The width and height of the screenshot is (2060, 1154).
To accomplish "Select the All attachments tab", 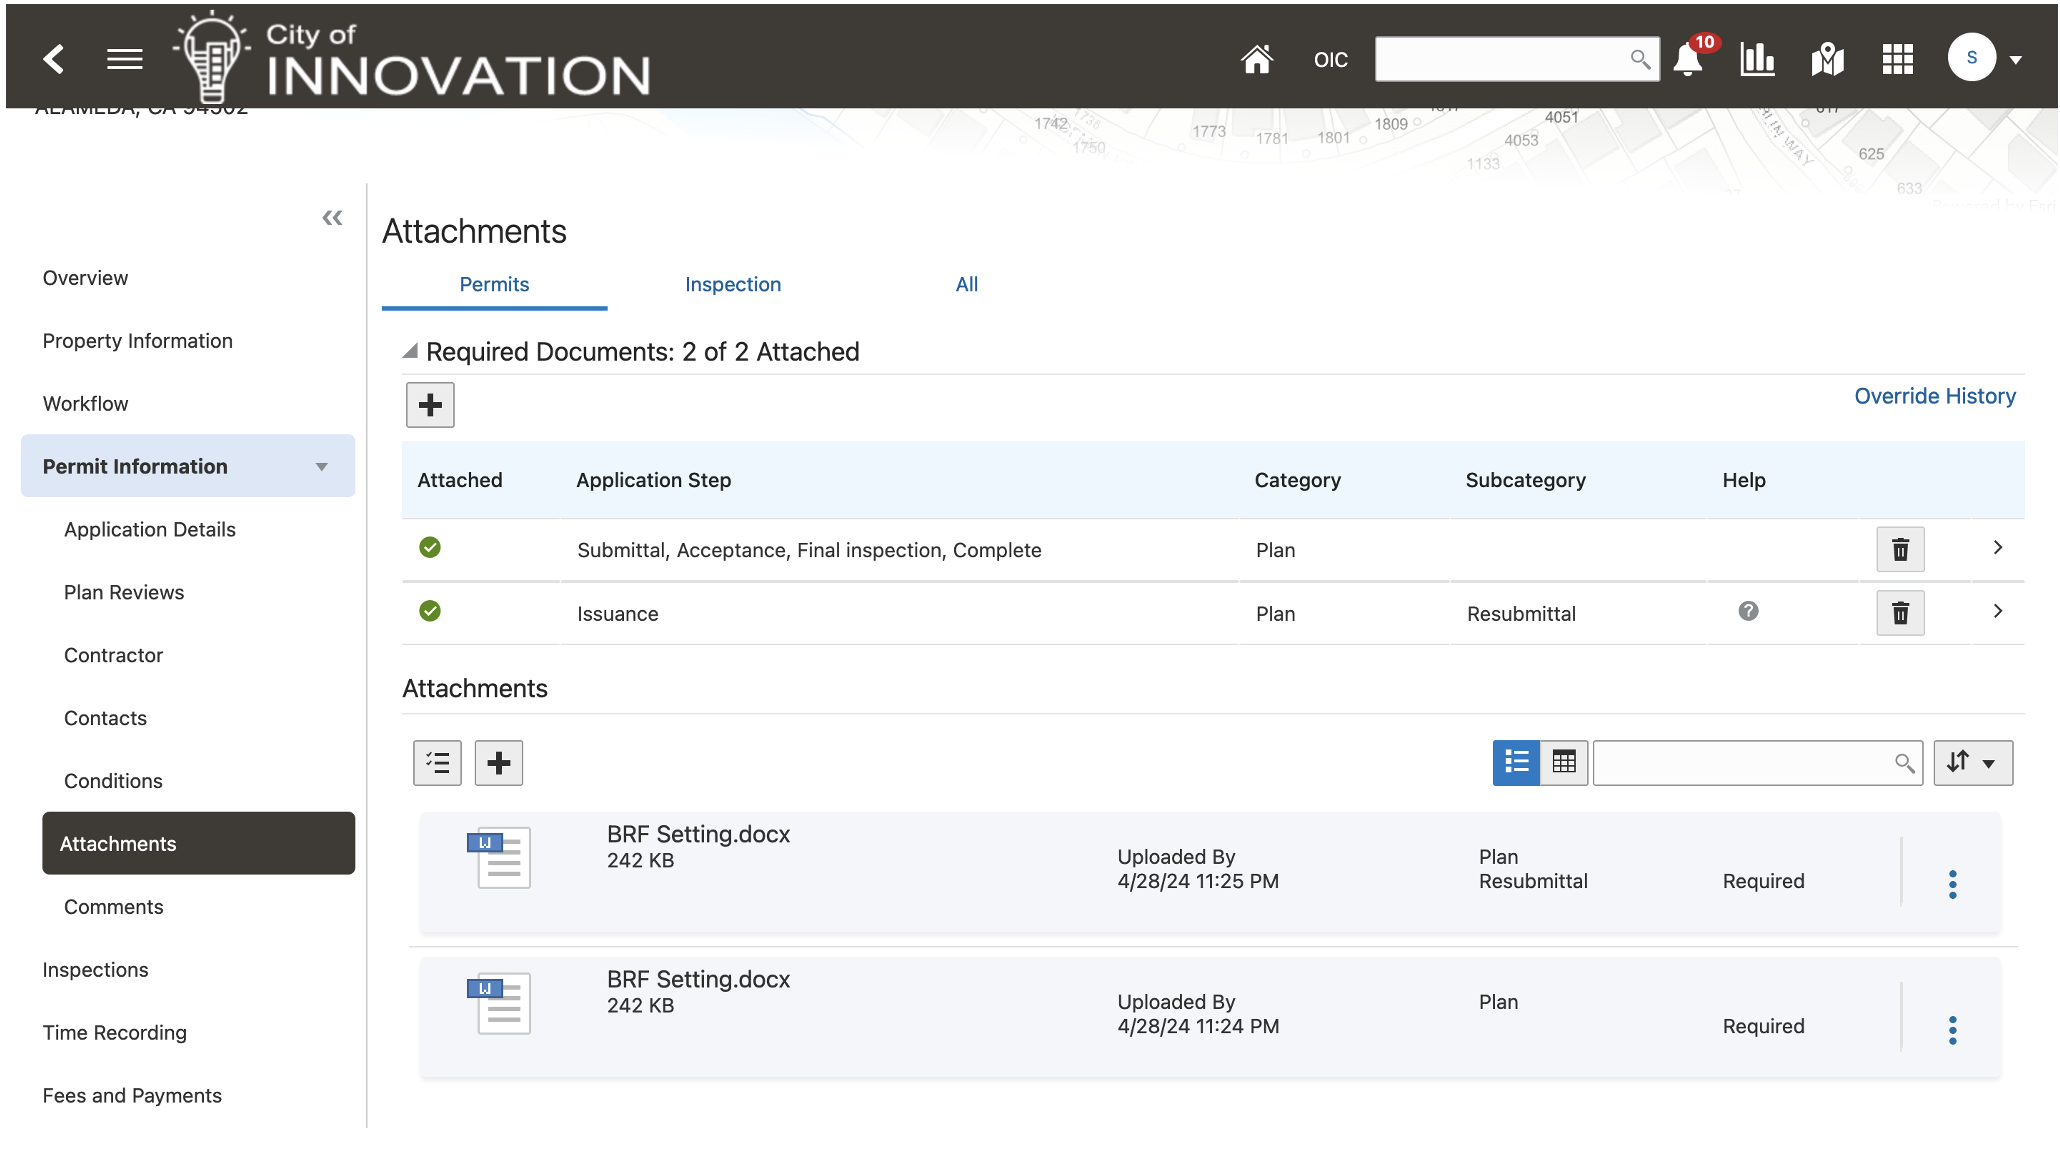I will point(965,284).
